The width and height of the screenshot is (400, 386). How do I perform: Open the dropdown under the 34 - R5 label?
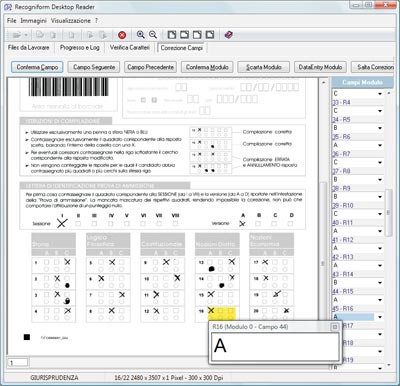coord(380,128)
